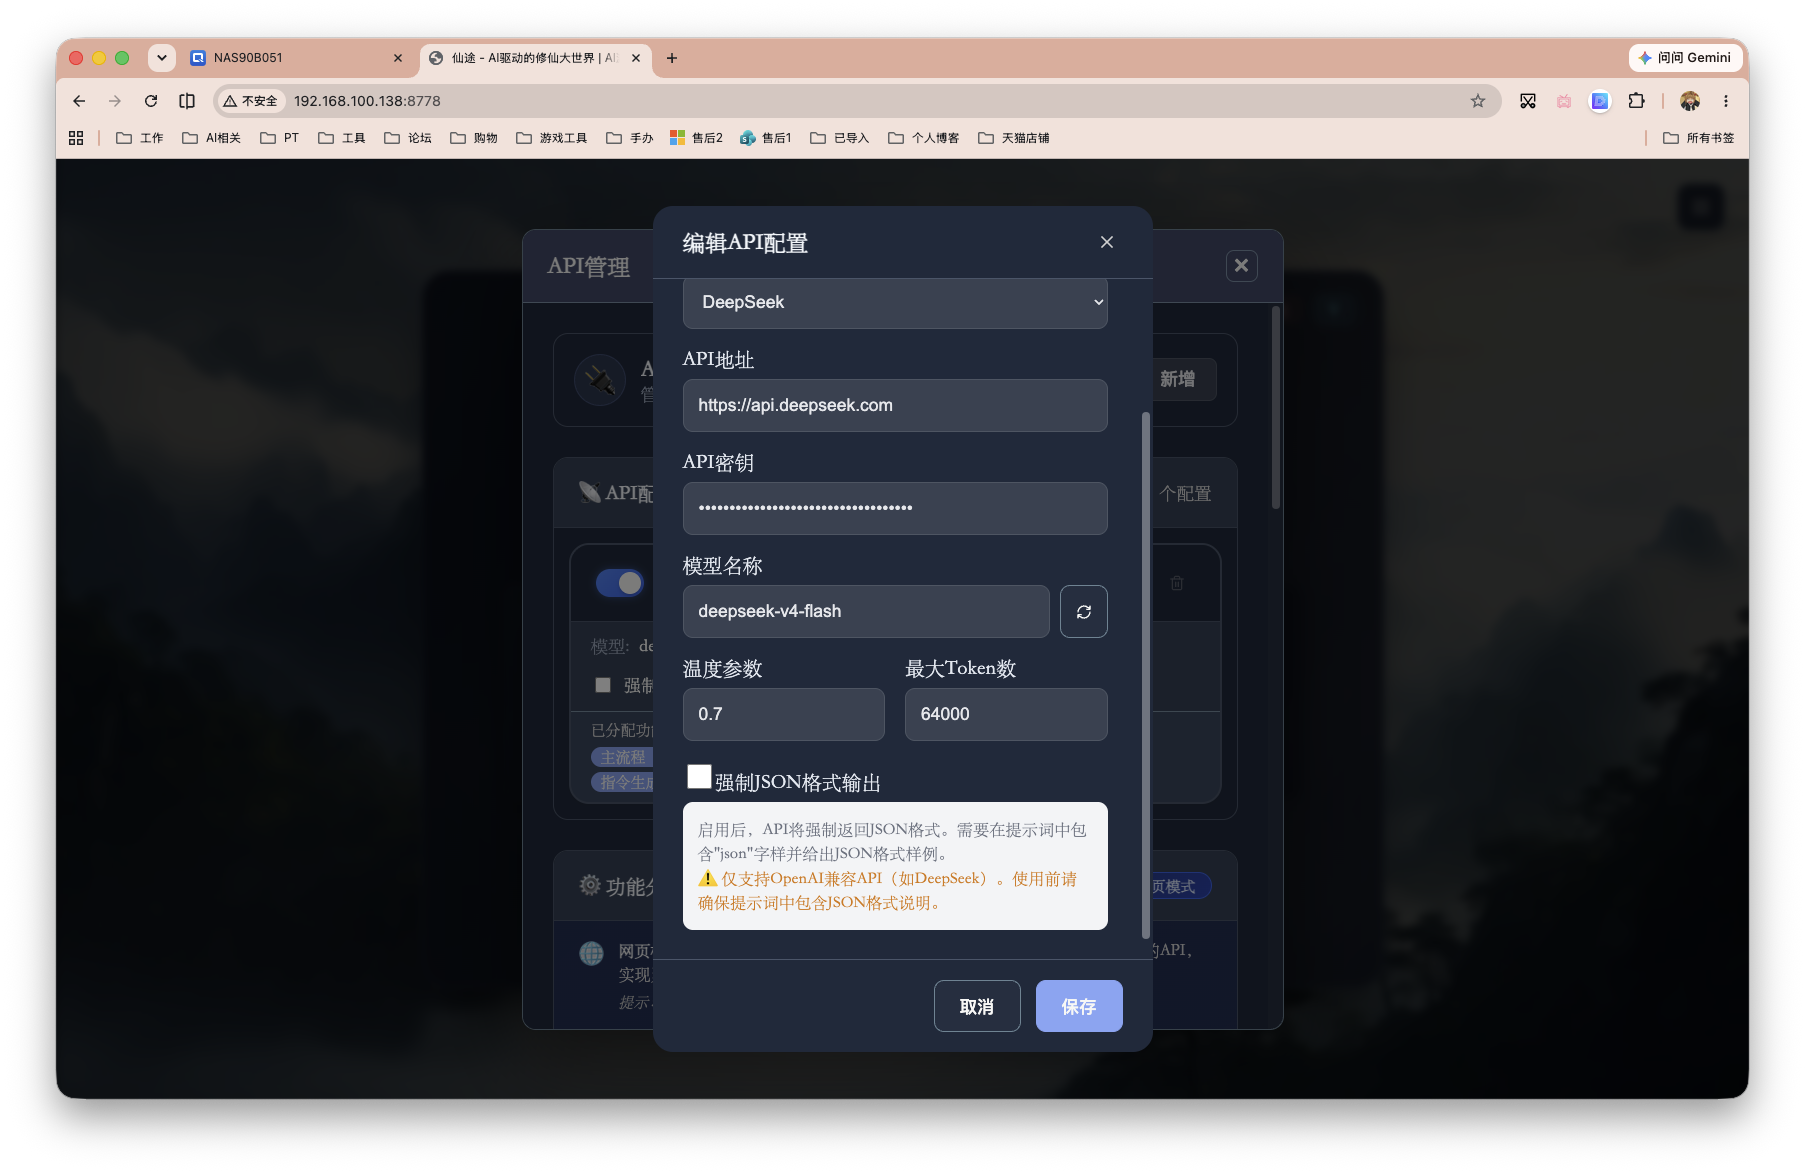The image size is (1805, 1173).
Task: Open the 所有书签 folder
Action: [1699, 138]
